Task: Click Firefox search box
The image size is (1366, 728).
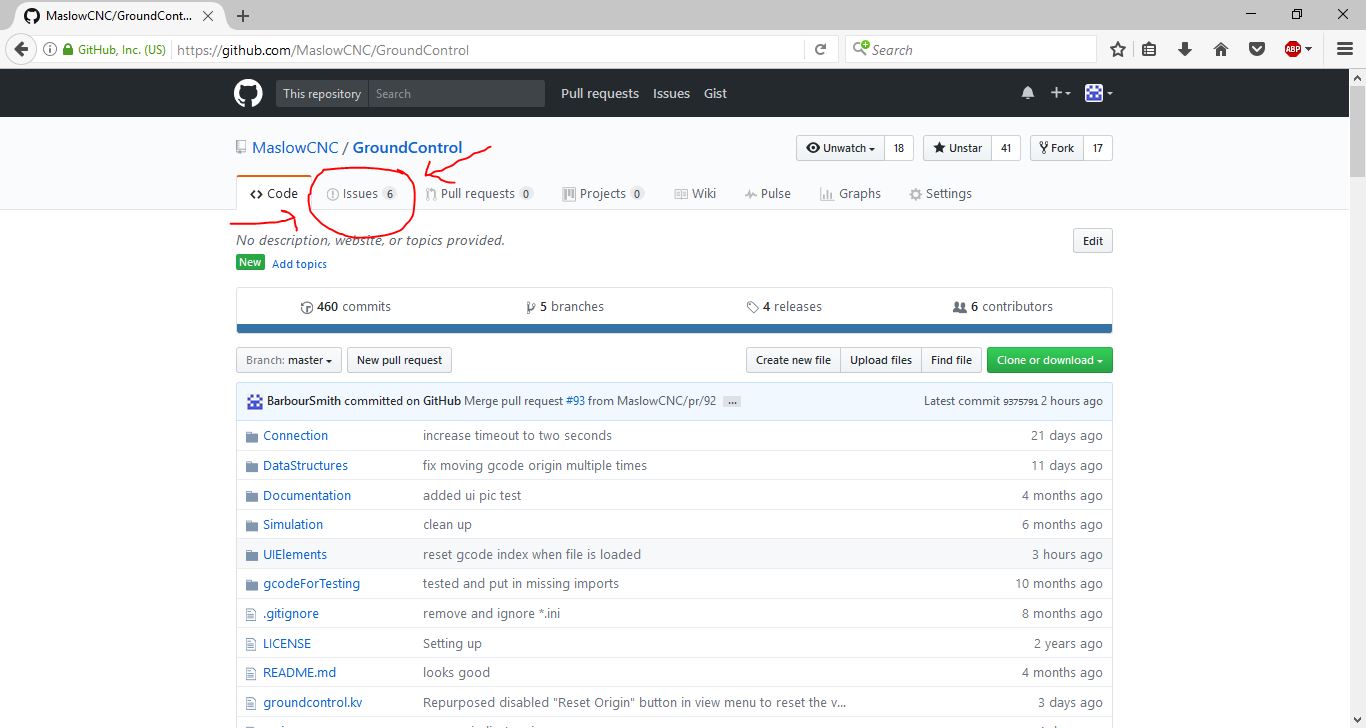Action: [972, 49]
